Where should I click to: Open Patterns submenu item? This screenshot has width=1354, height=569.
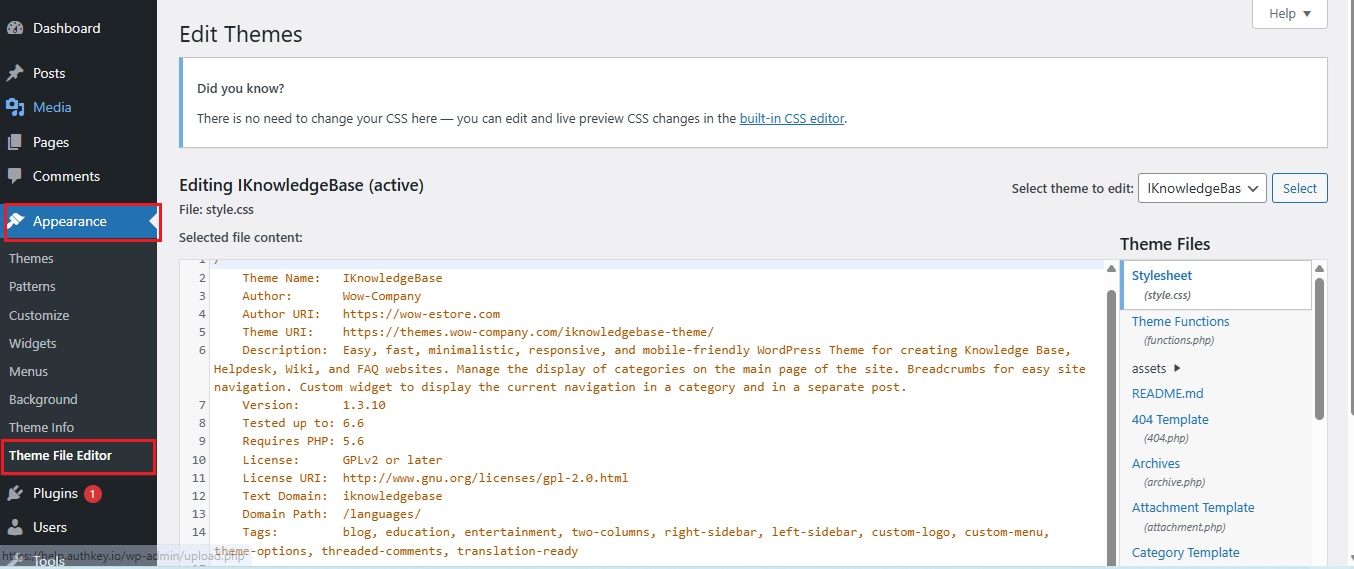point(32,286)
